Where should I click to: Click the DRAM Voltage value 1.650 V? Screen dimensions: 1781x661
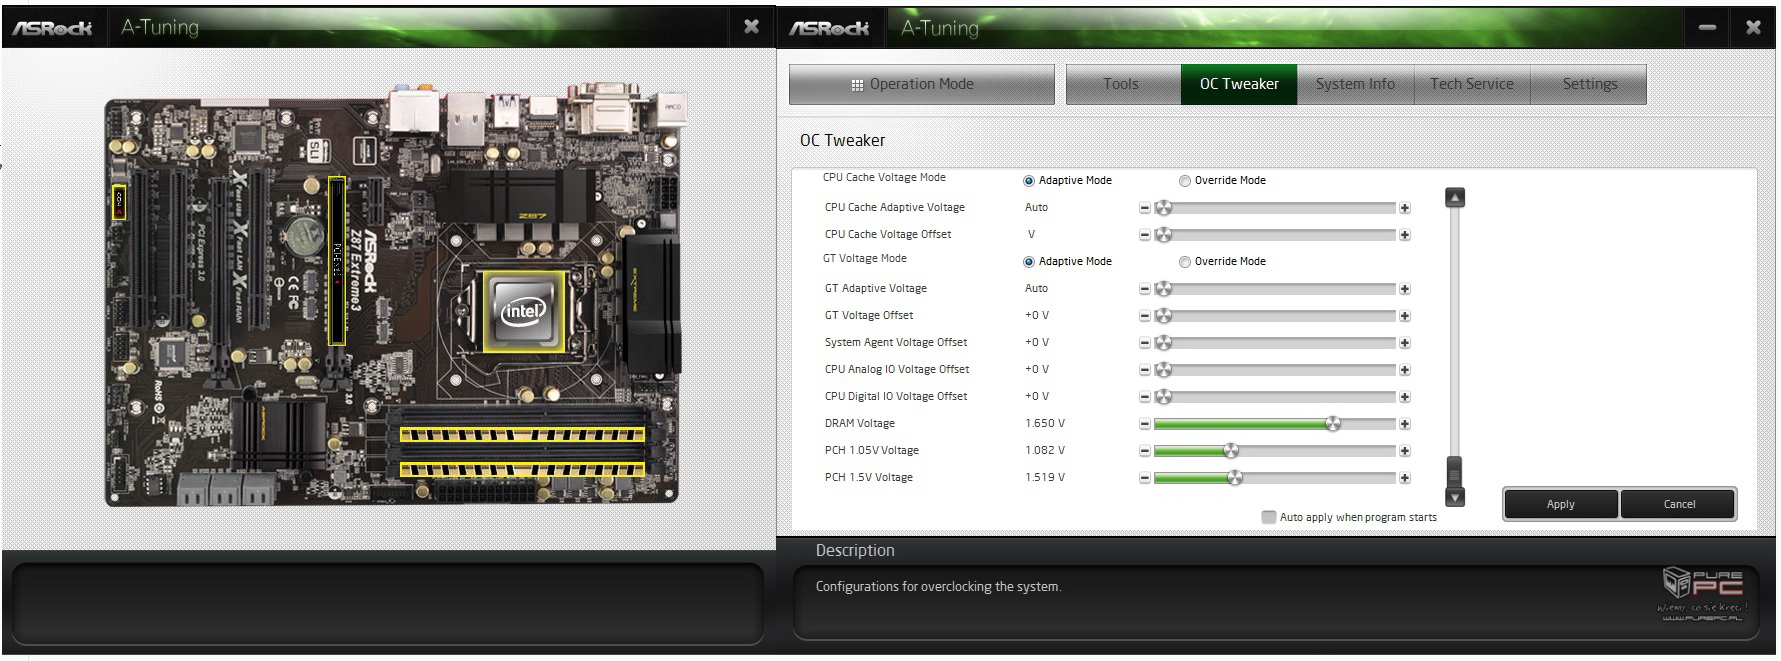tap(1045, 424)
